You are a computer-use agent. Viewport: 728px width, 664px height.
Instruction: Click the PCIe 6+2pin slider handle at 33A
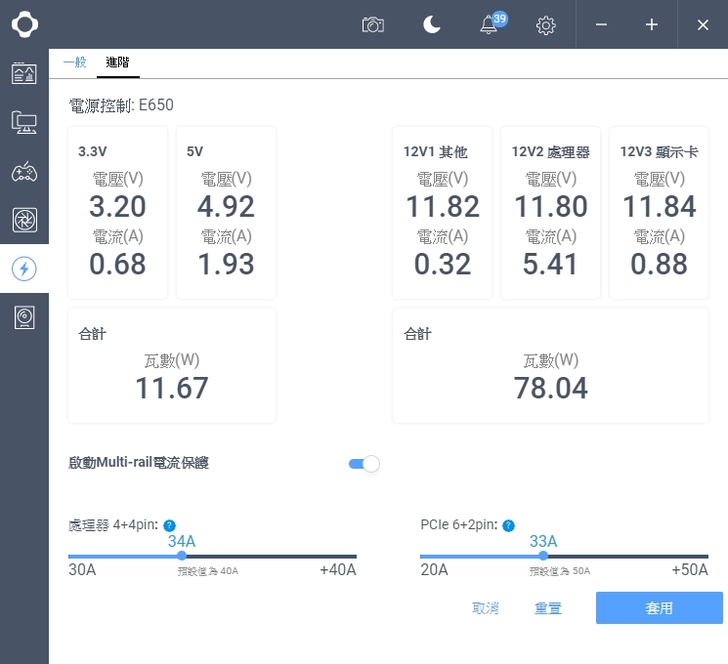543,556
